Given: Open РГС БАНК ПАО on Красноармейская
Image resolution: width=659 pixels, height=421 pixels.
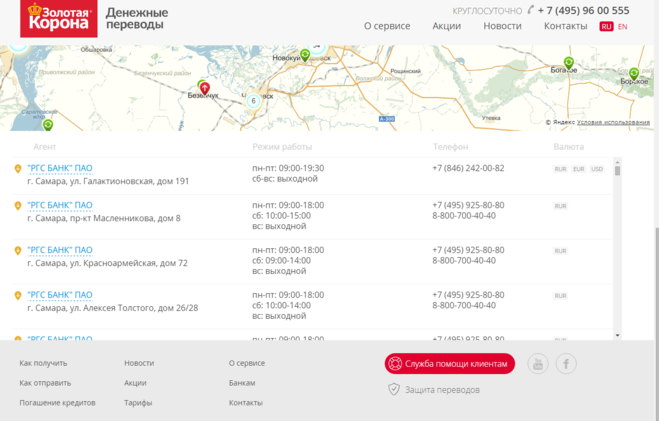Looking at the screenshot, I should pos(60,250).
